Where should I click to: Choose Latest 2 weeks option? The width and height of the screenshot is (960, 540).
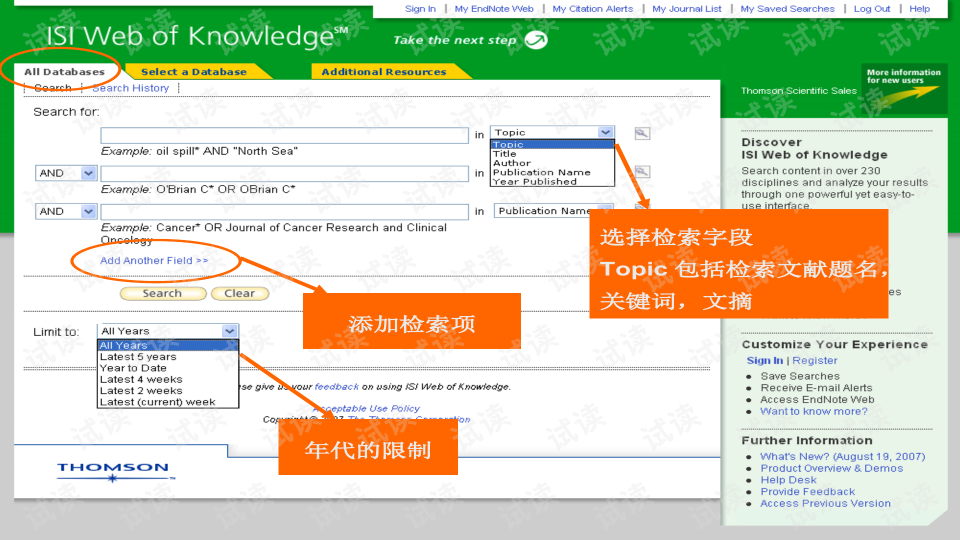point(141,391)
